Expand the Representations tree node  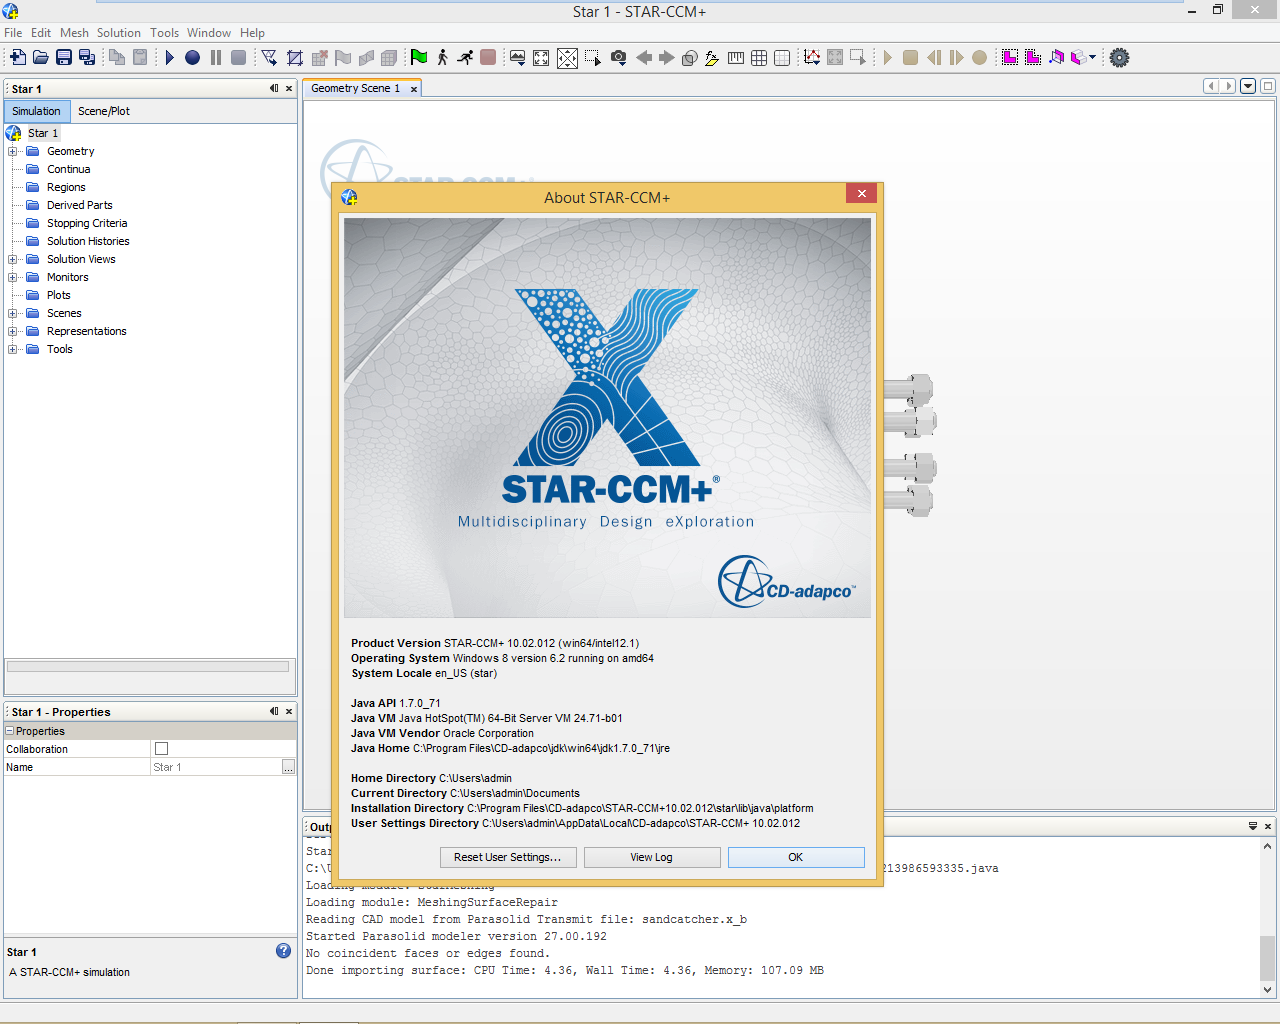click(13, 332)
